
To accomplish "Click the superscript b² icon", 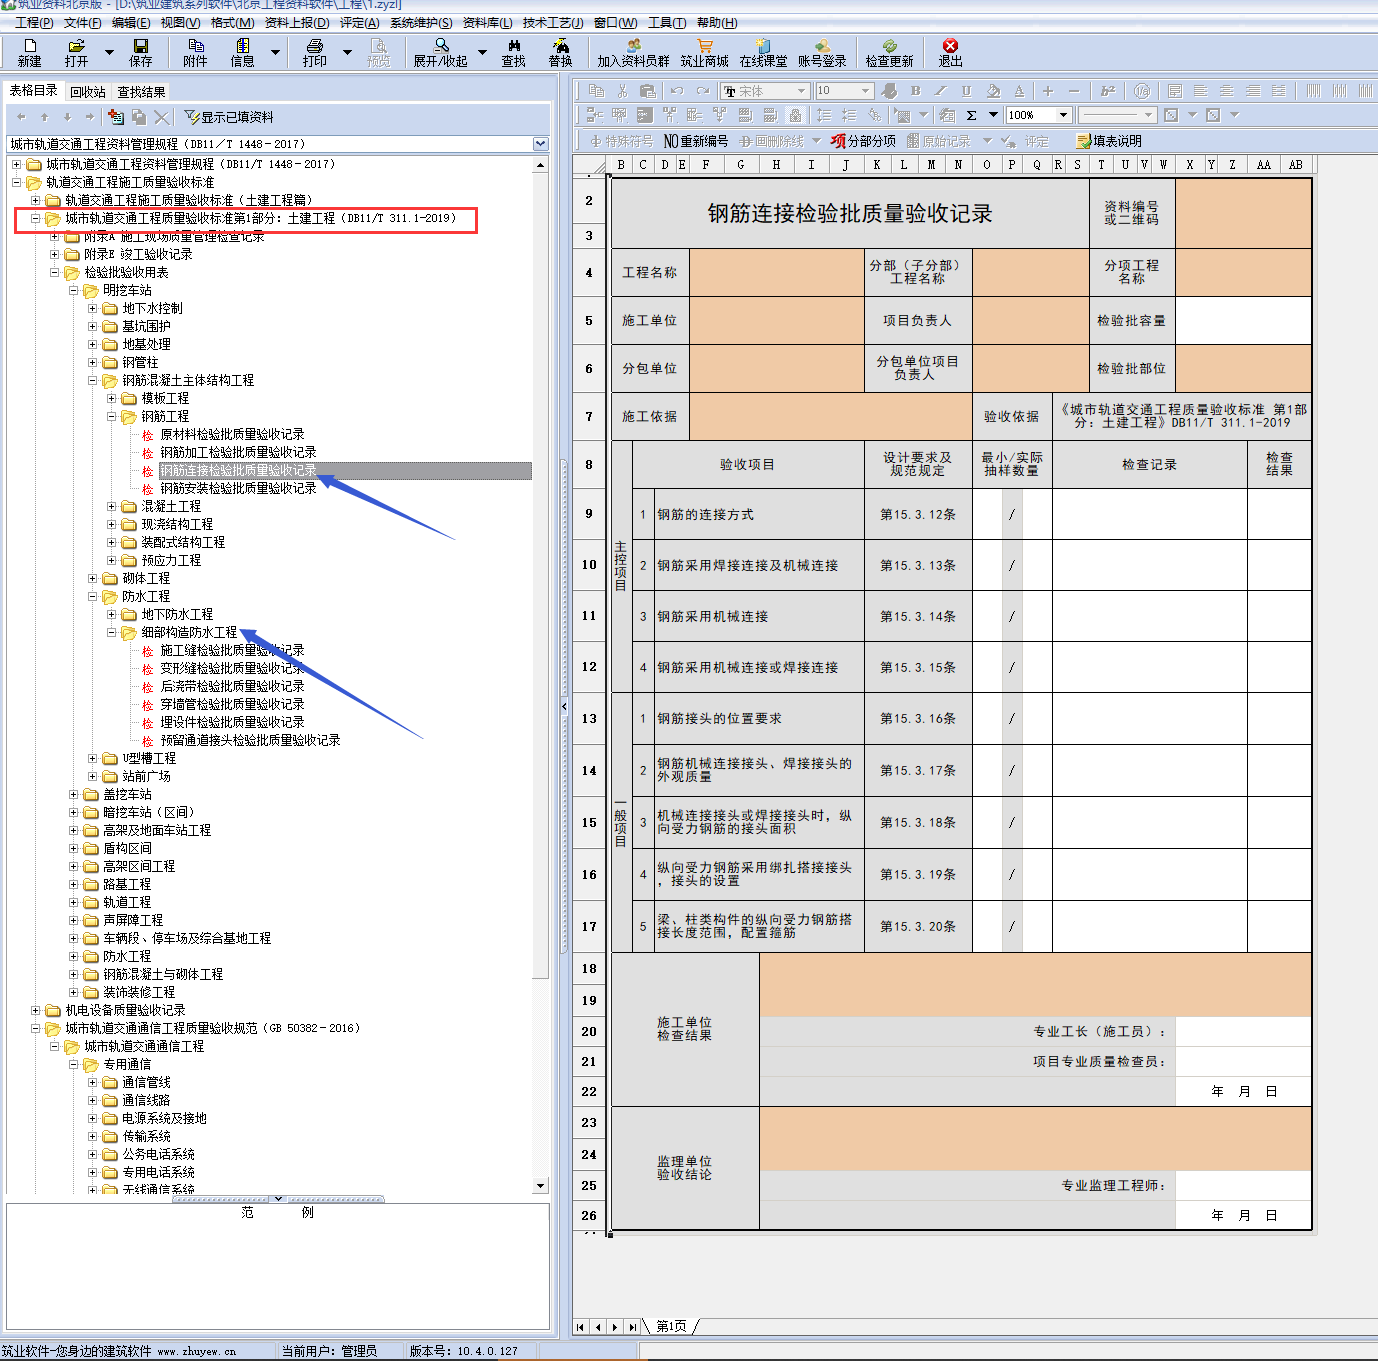I will 1108,91.
